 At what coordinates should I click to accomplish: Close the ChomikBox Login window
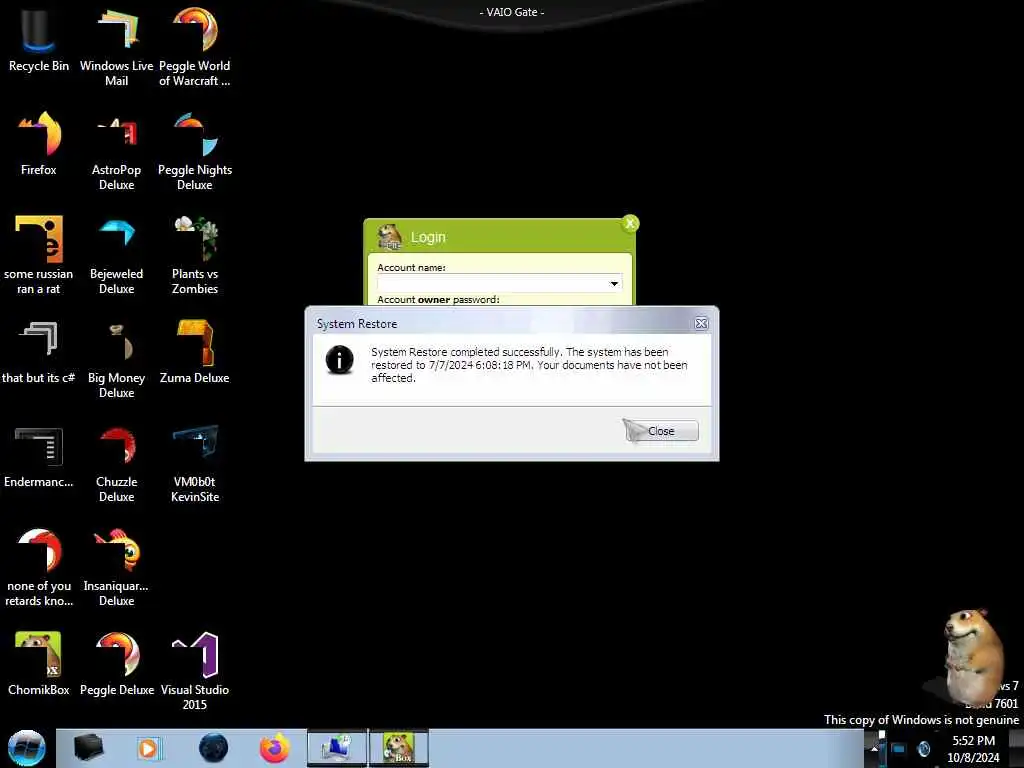point(630,224)
